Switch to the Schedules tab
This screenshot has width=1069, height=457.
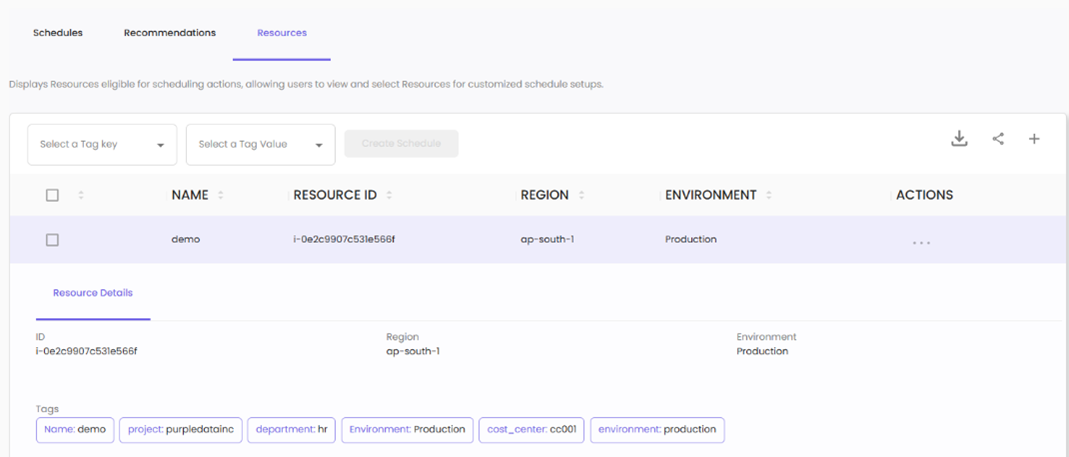pos(58,33)
